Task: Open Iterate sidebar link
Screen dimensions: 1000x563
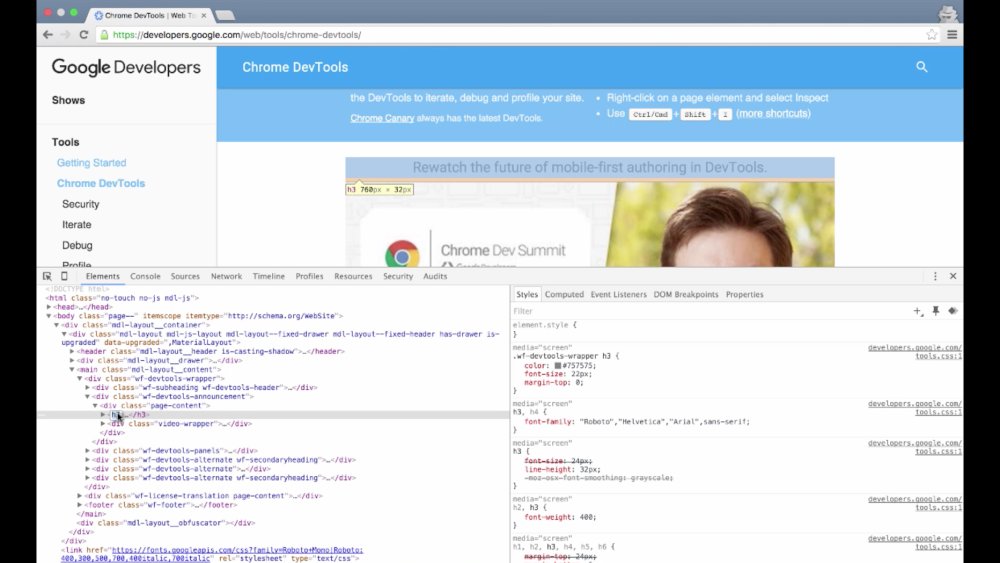Action: 77,224
